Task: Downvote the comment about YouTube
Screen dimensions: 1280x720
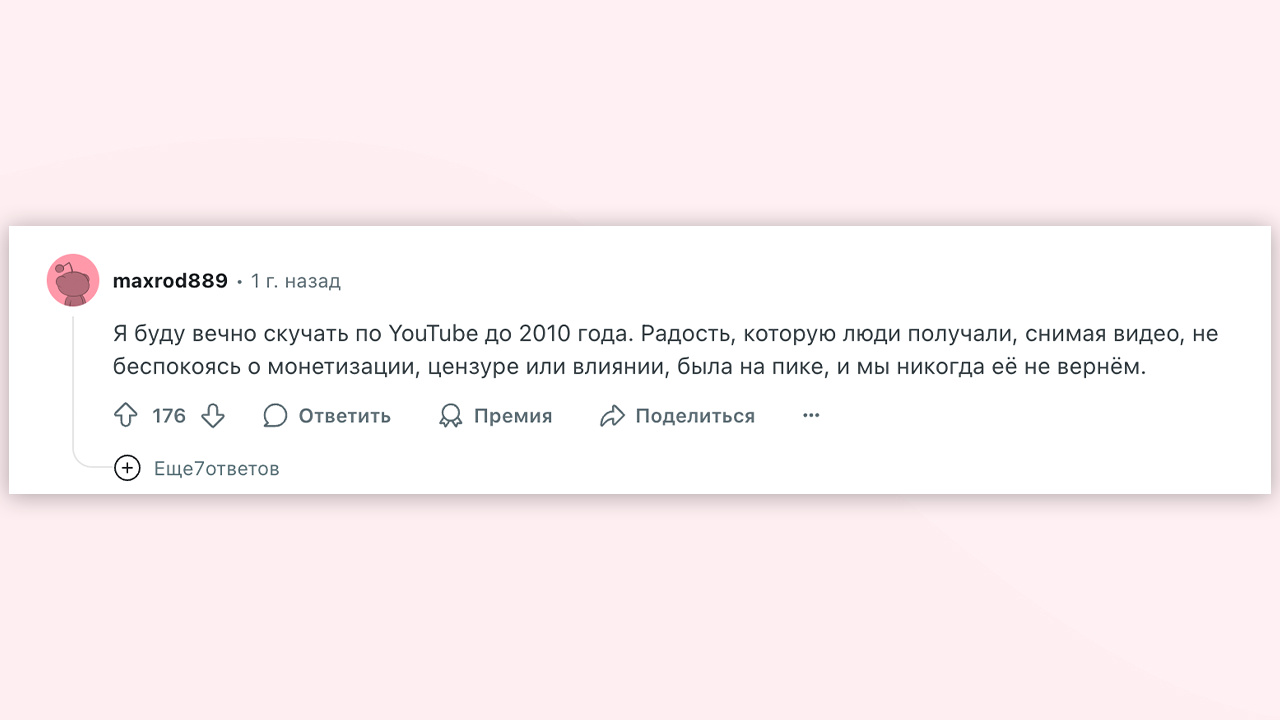Action: (213, 416)
